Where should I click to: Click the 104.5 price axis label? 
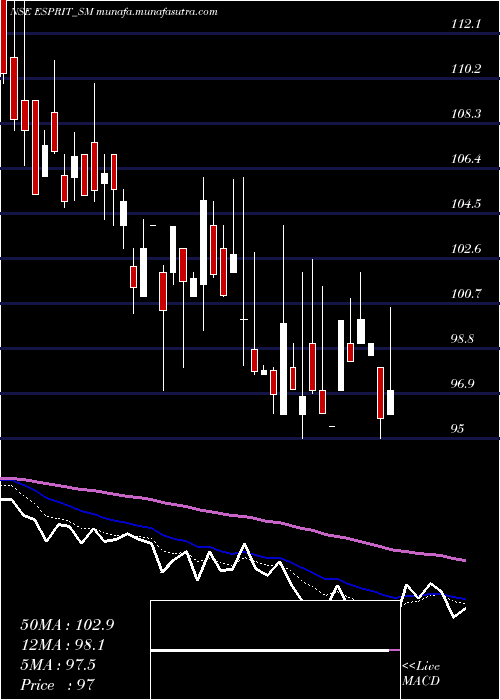tap(466, 204)
